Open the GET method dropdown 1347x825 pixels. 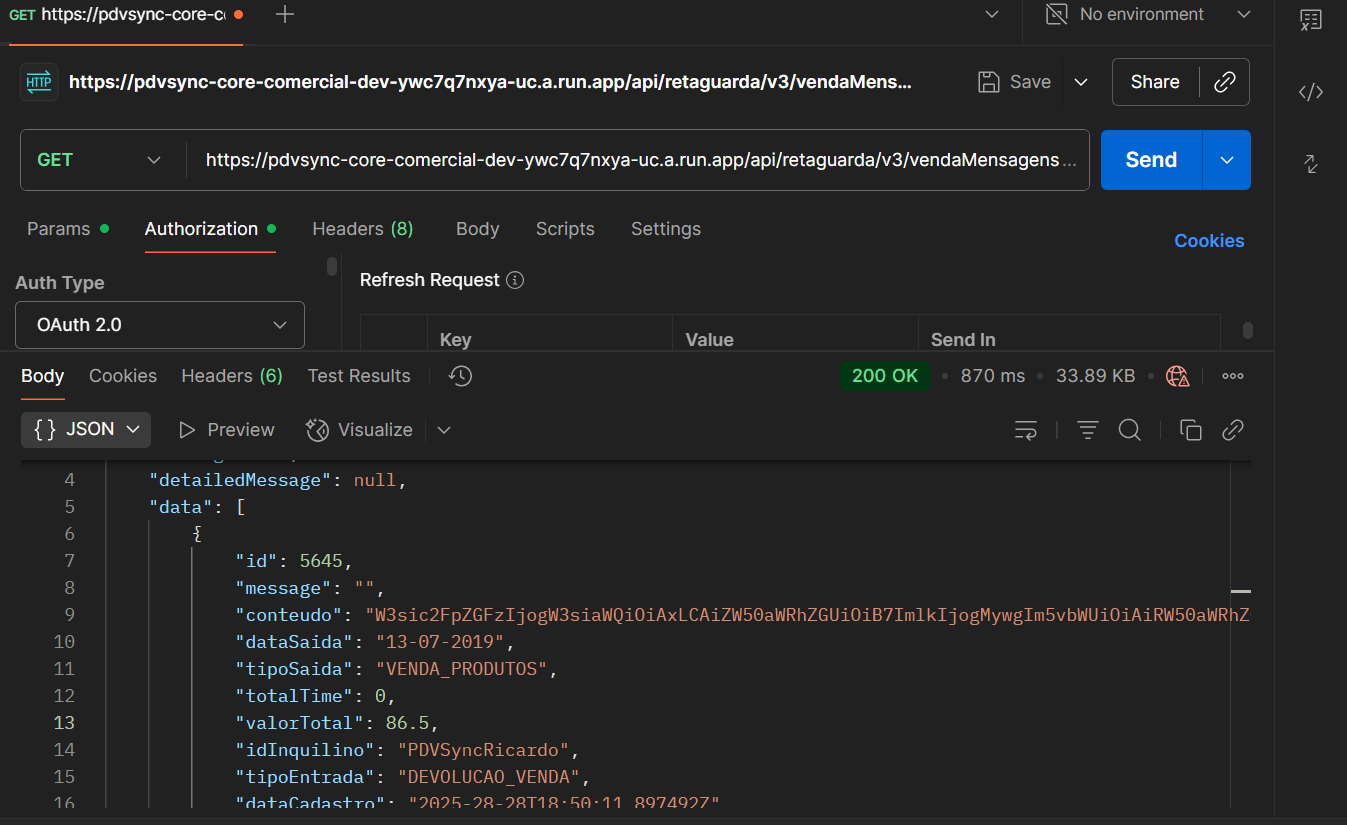tap(100, 160)
